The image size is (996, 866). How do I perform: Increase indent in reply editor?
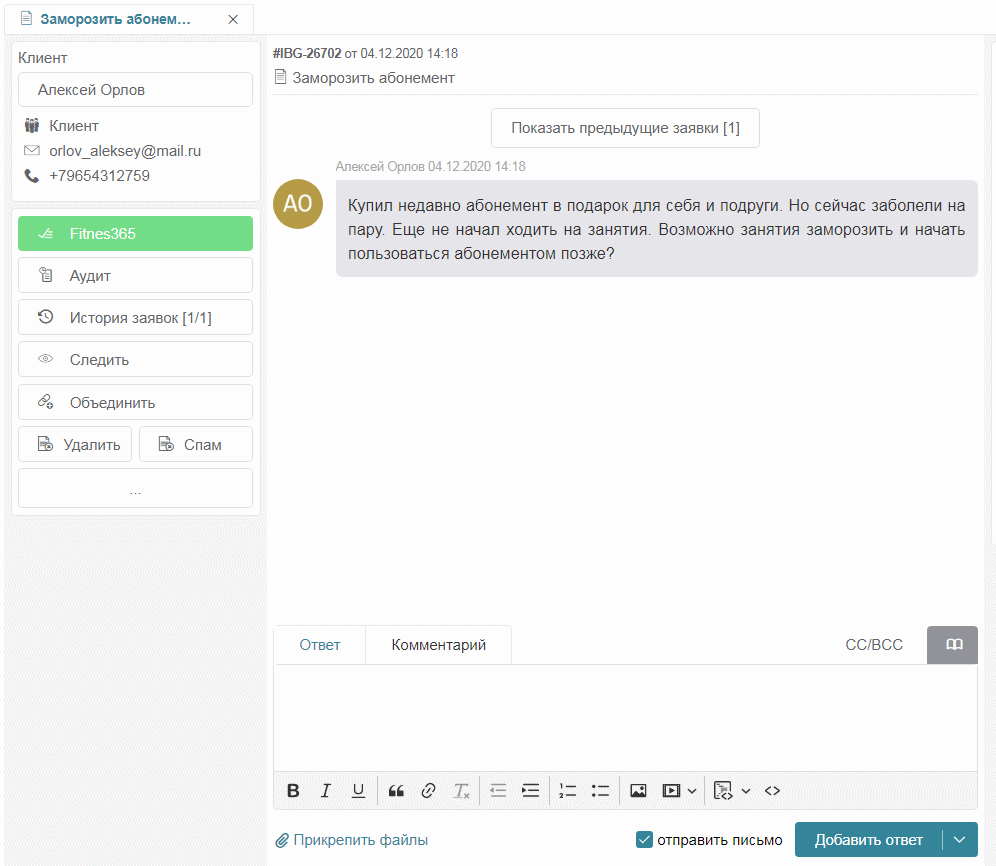(x=530, y=790)
